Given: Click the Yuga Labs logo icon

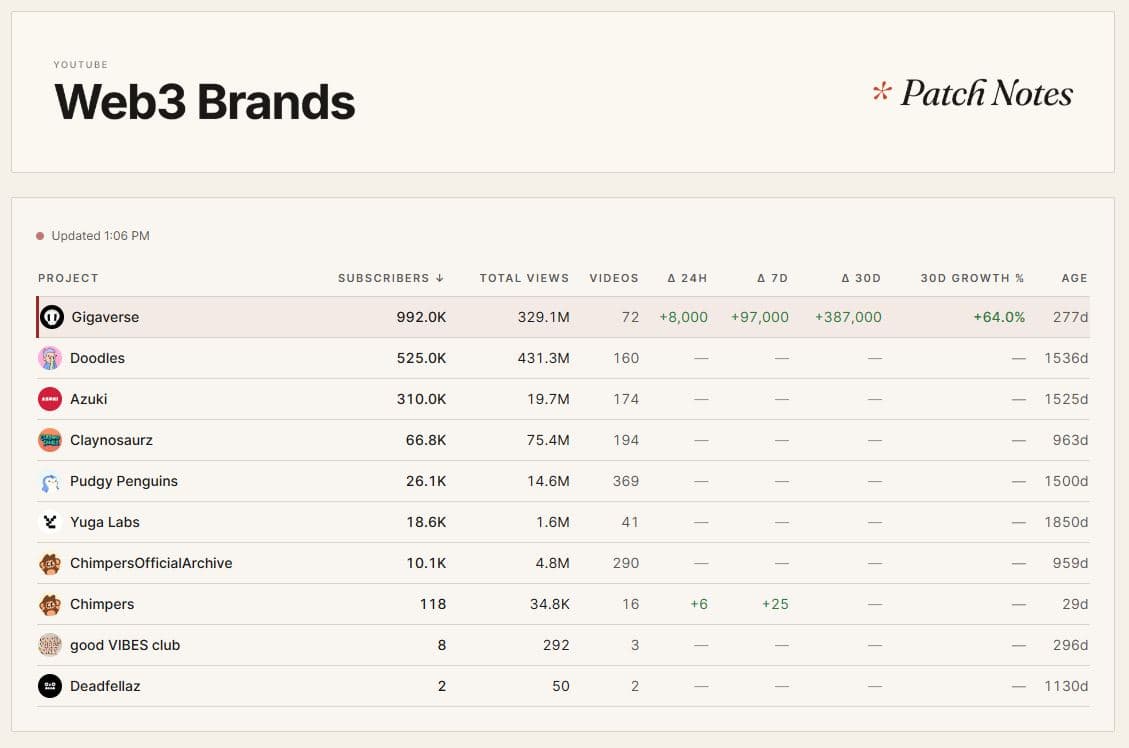Looking at the screenshot, I should (x=50, y=522).
